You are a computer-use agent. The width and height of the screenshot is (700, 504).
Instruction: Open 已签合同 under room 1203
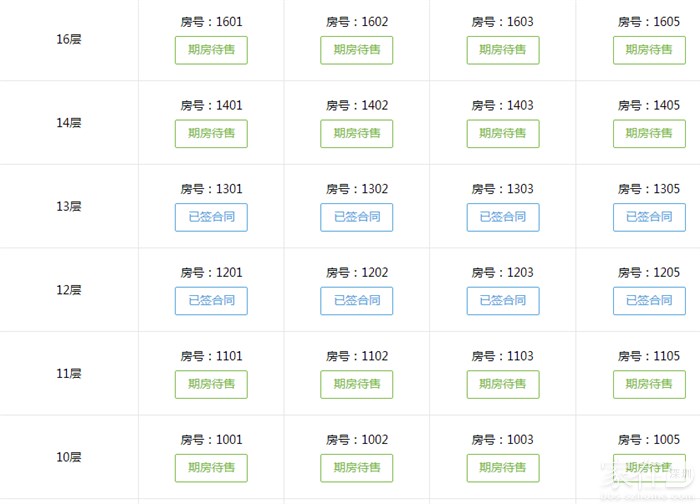[503, 301]
